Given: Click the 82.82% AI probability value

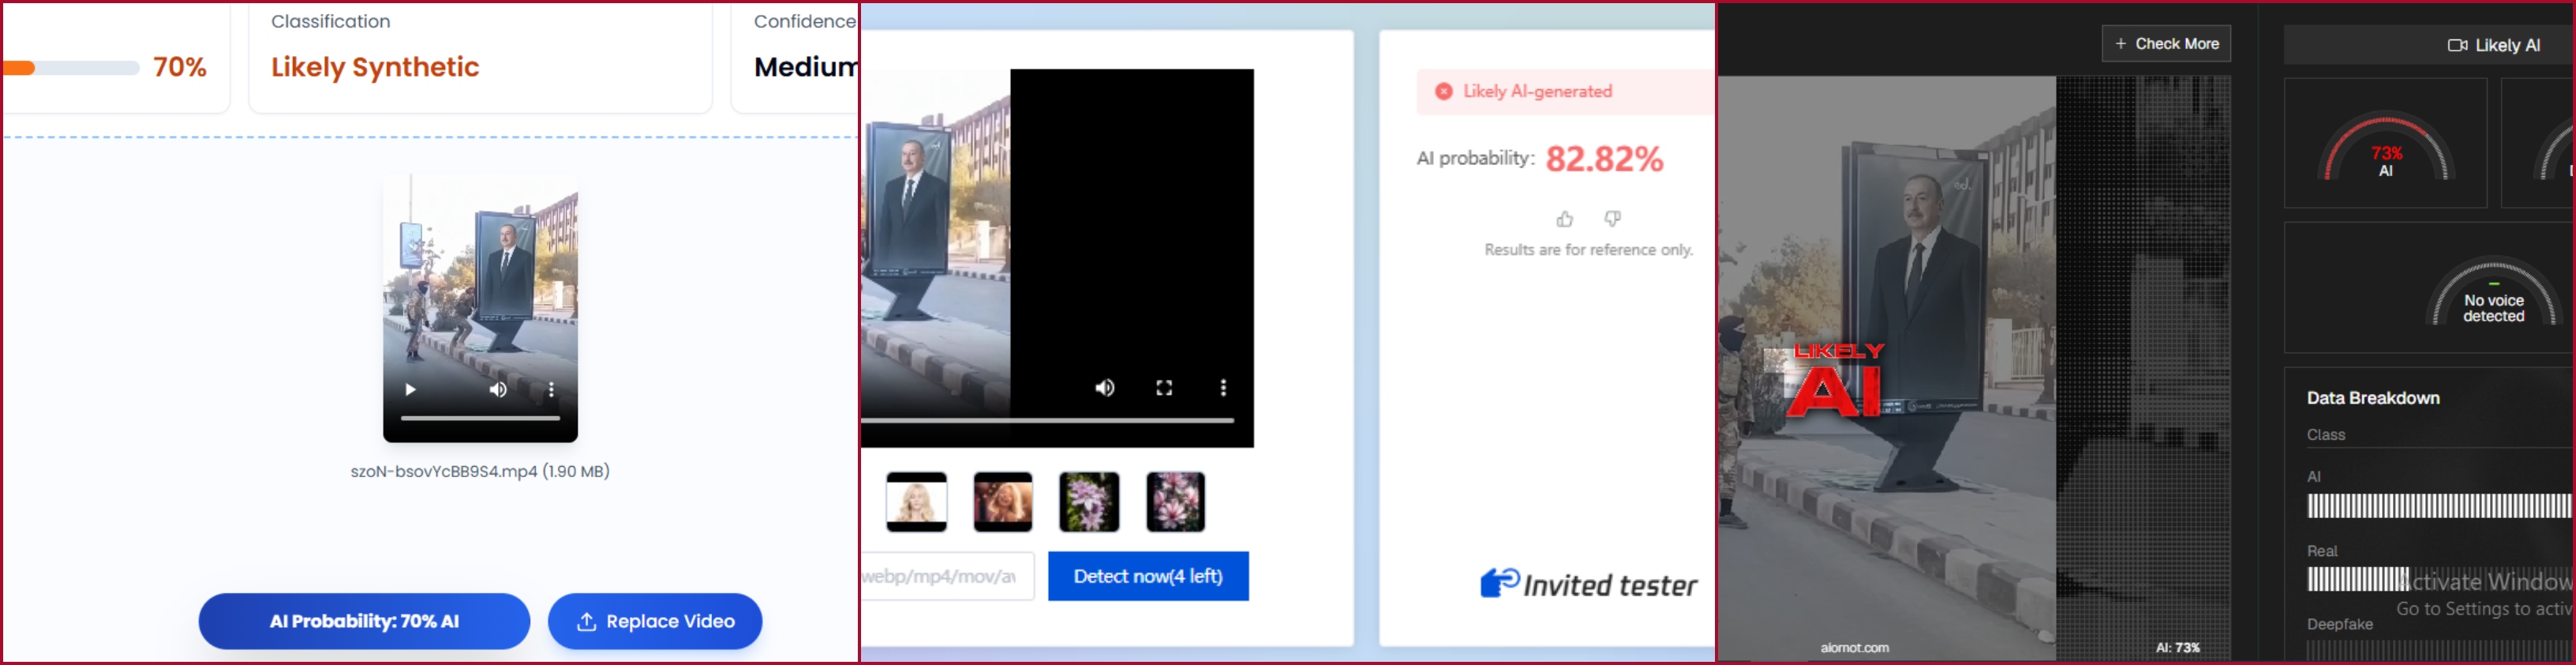Looking at the screenshot, I should [1605, 158].
